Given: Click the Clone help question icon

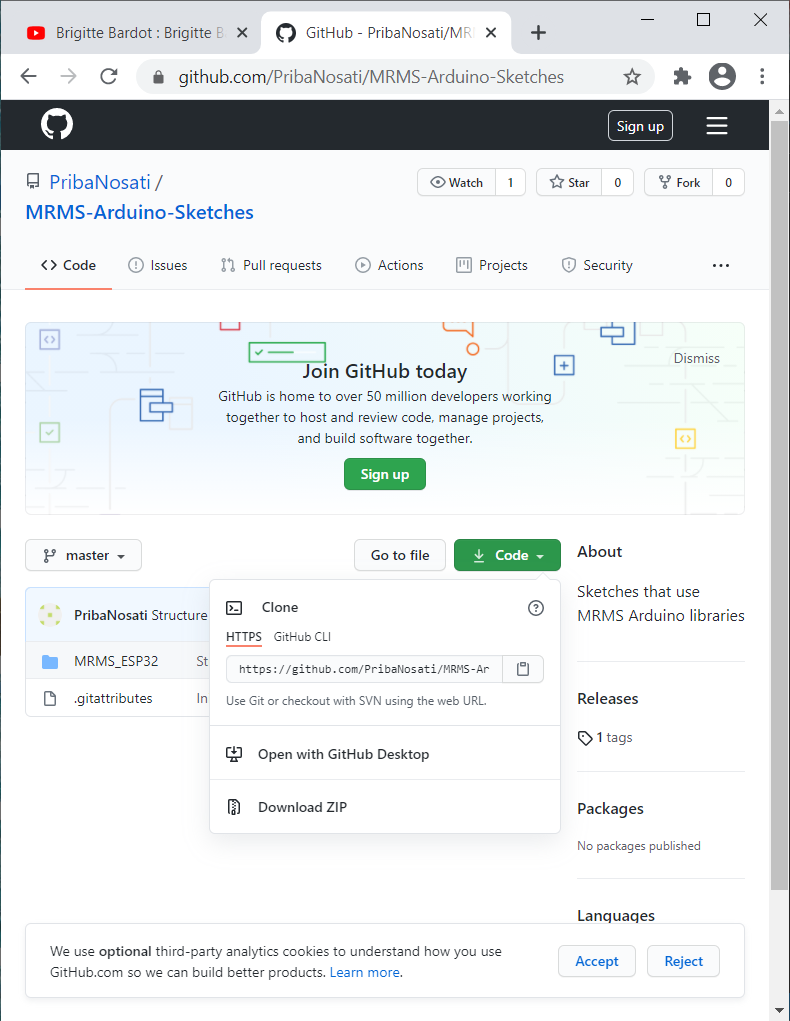Looking at the screenshot, I should [536, 608].
